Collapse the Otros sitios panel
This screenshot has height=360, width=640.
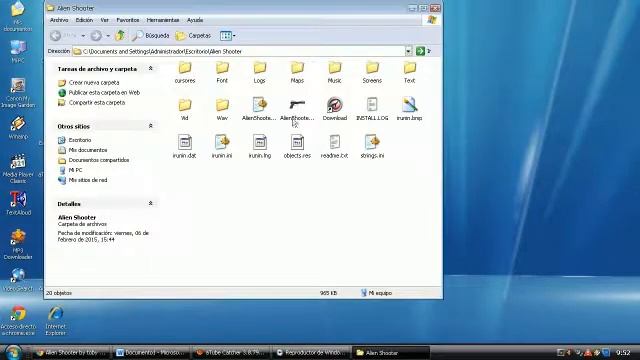point(151,126)
